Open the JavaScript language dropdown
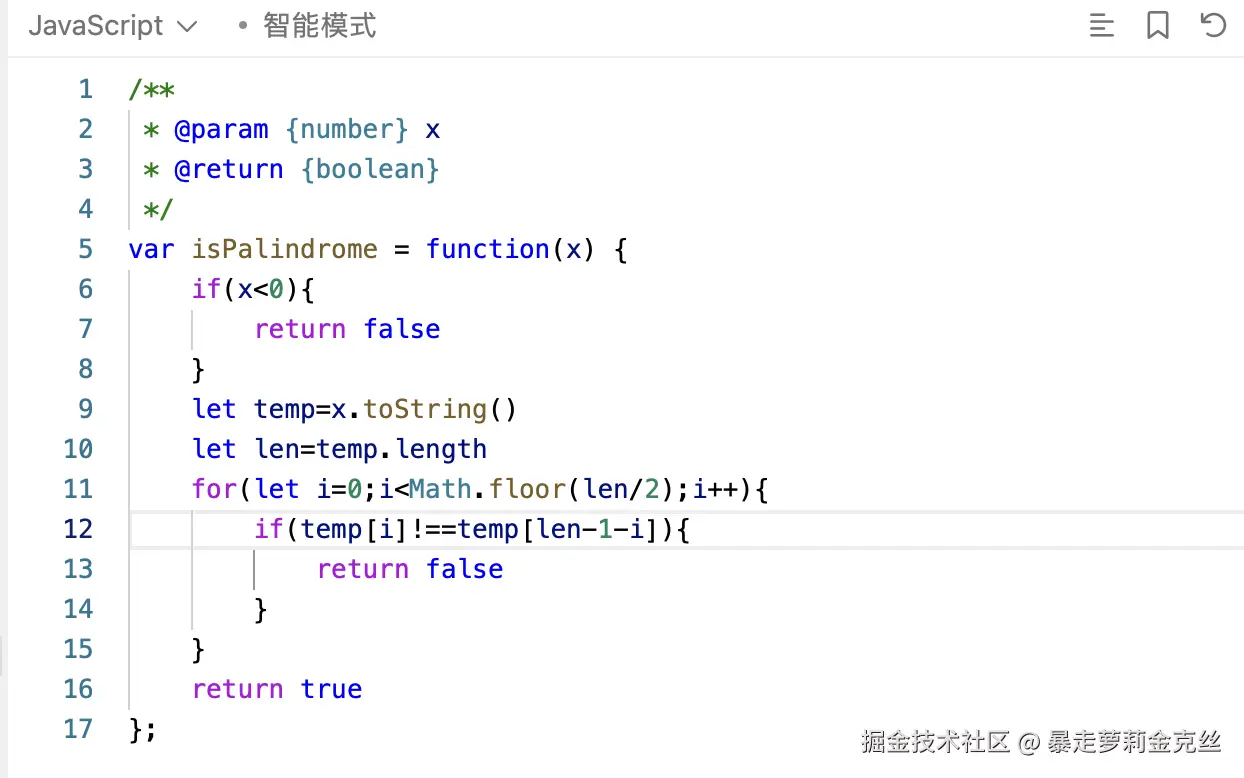The image size is (1244, 778). (96, 26)
